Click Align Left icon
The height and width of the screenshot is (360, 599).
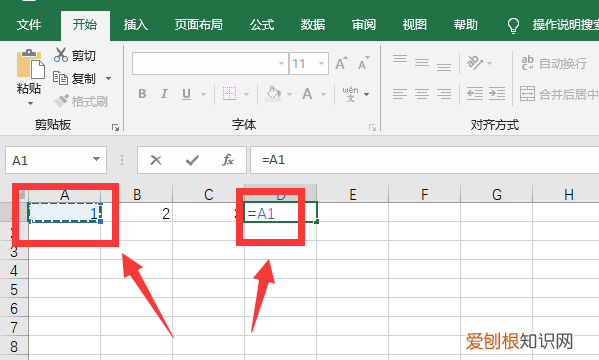click(400, 94)
